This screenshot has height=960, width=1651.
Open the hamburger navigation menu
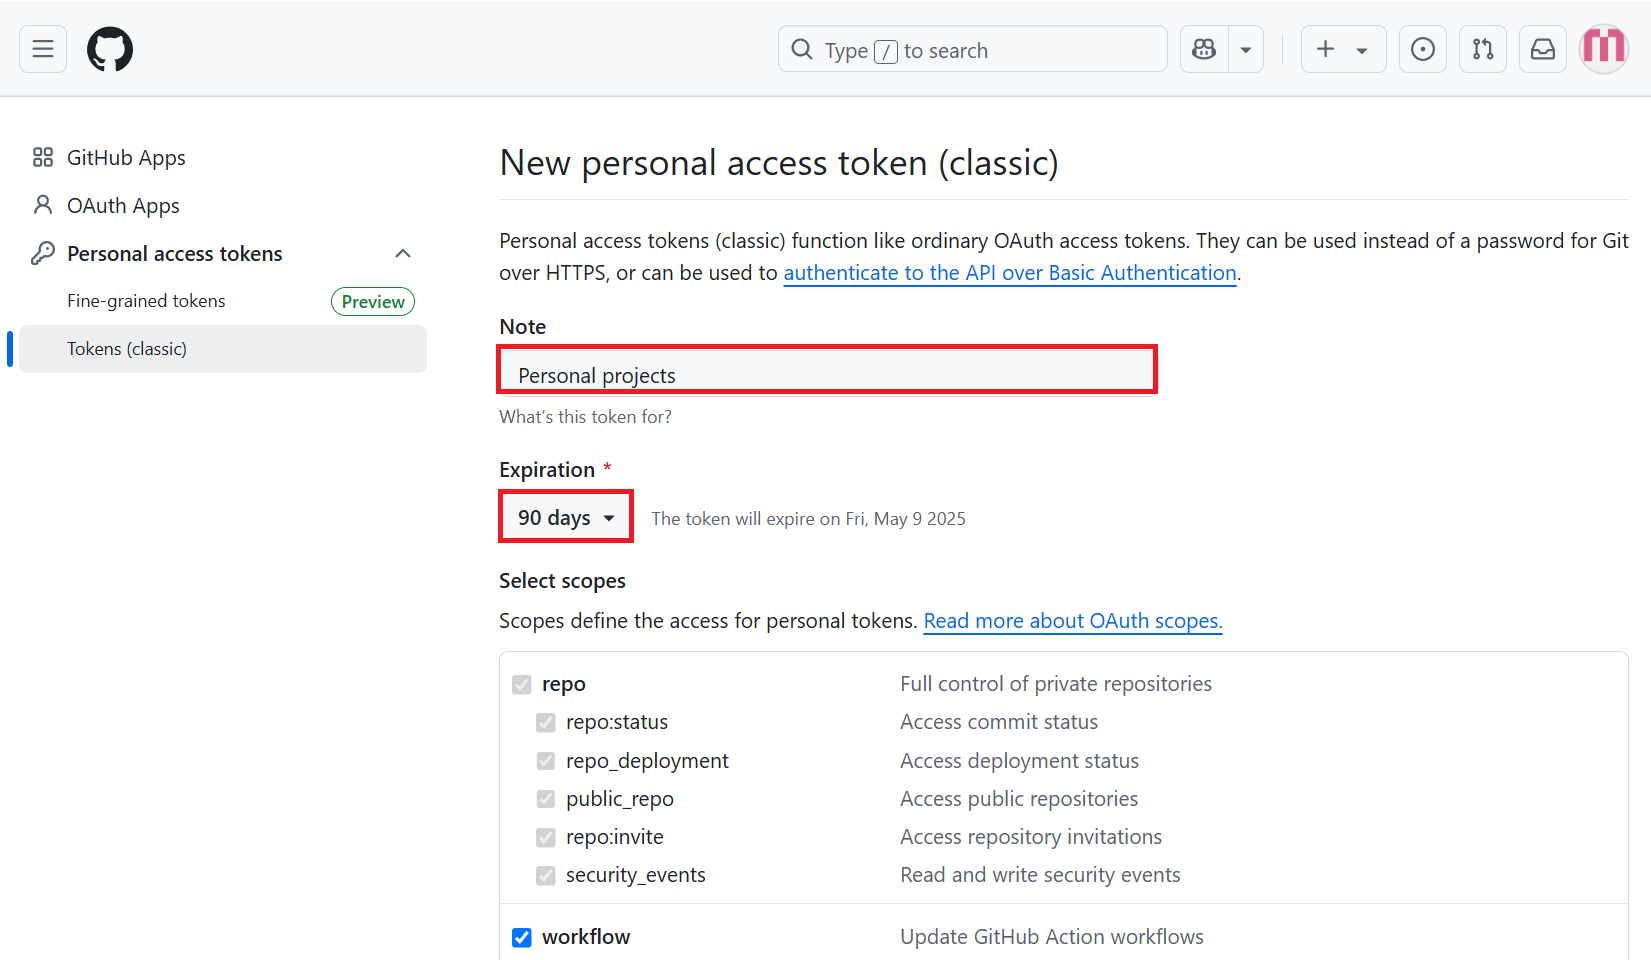43,49
